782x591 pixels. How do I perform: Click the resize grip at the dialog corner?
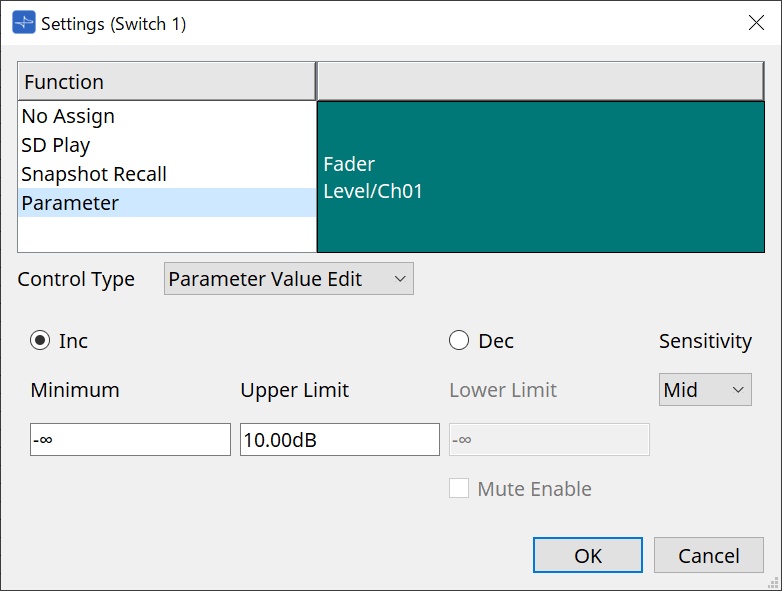[x=773, y=582]
